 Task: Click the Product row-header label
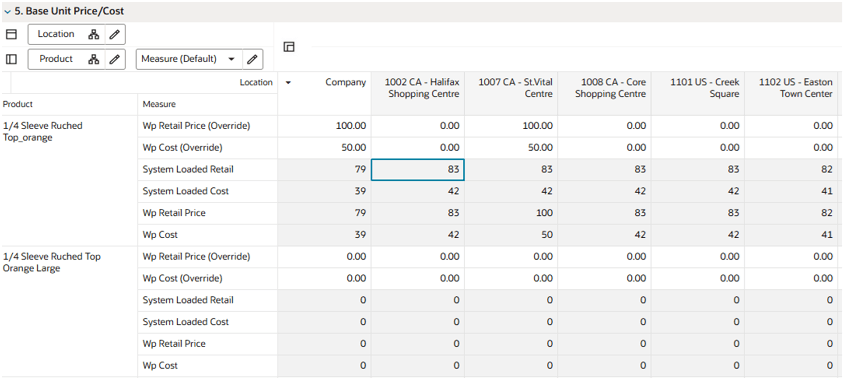[18, 104]
